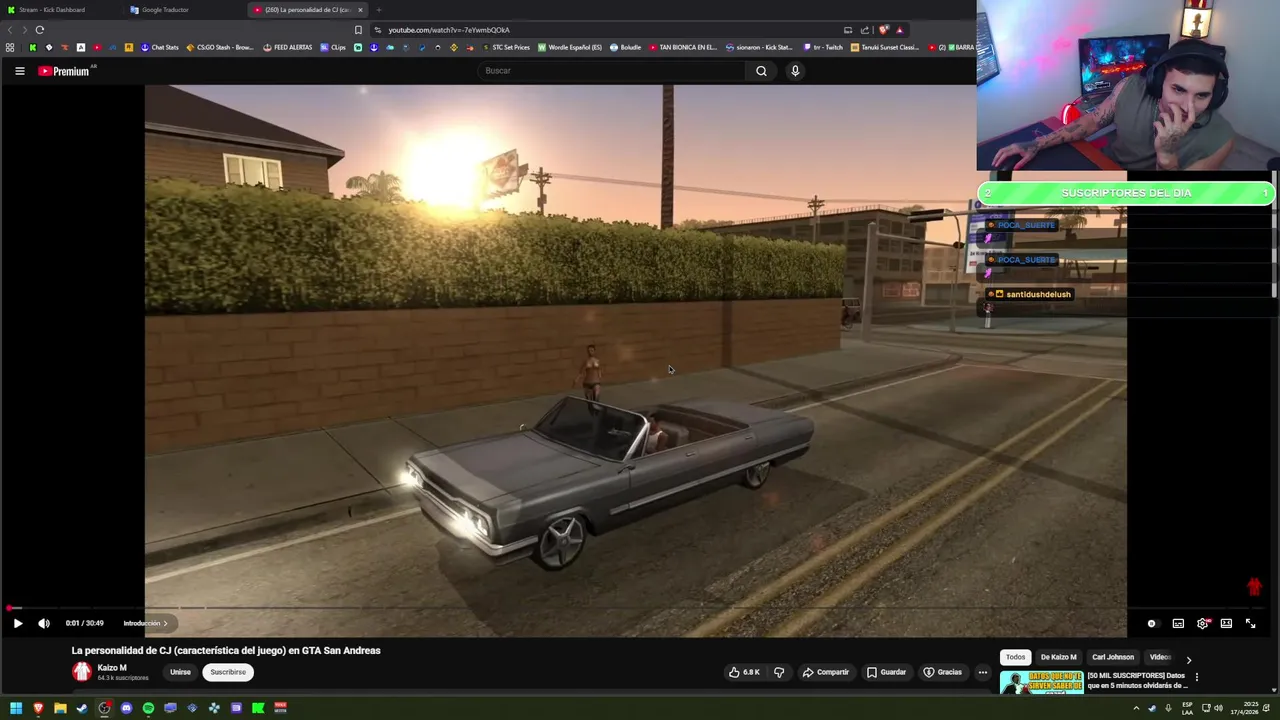Mute the video volume
This screenshot has width=1280, height=720.
(44, 623)
